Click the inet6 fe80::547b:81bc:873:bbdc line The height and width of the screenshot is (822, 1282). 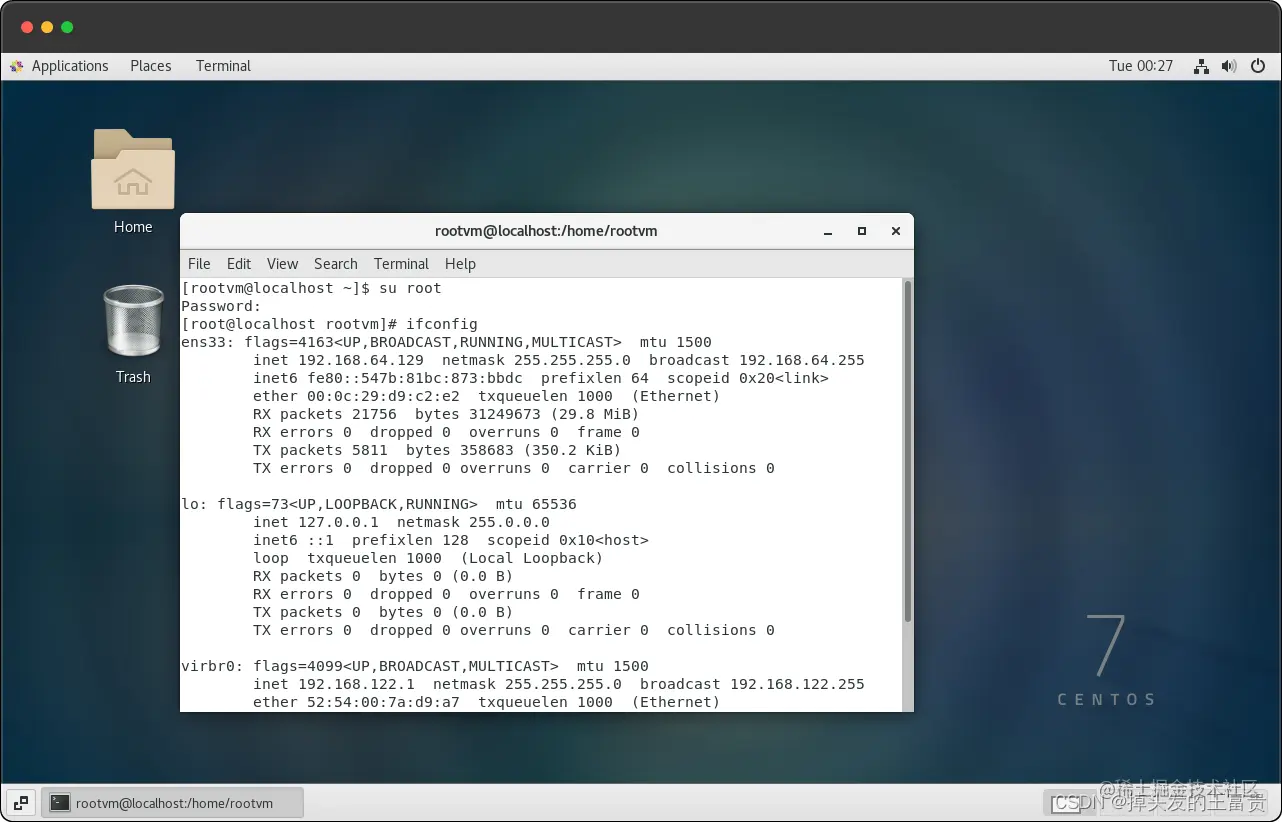pyautogui.click(x=541, y=378)
